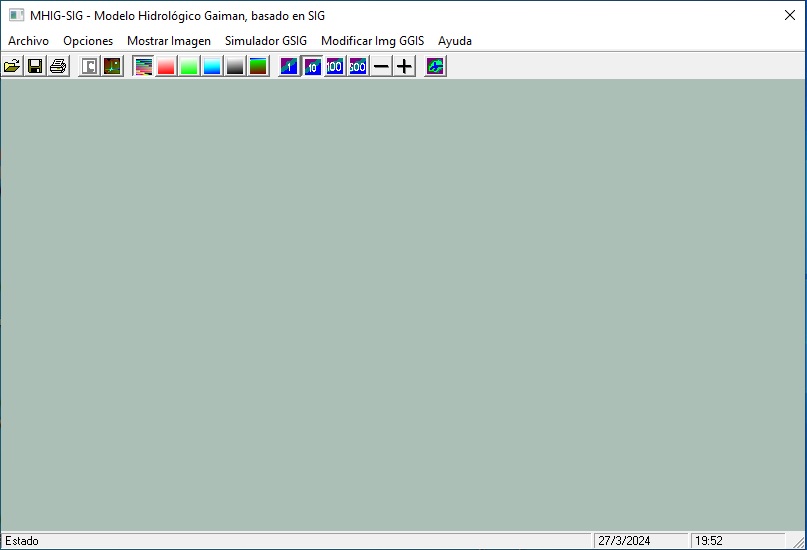807x550 pixels.
Task: Select the cyan-blue gradient palette
Action: [x=212, y=66]
